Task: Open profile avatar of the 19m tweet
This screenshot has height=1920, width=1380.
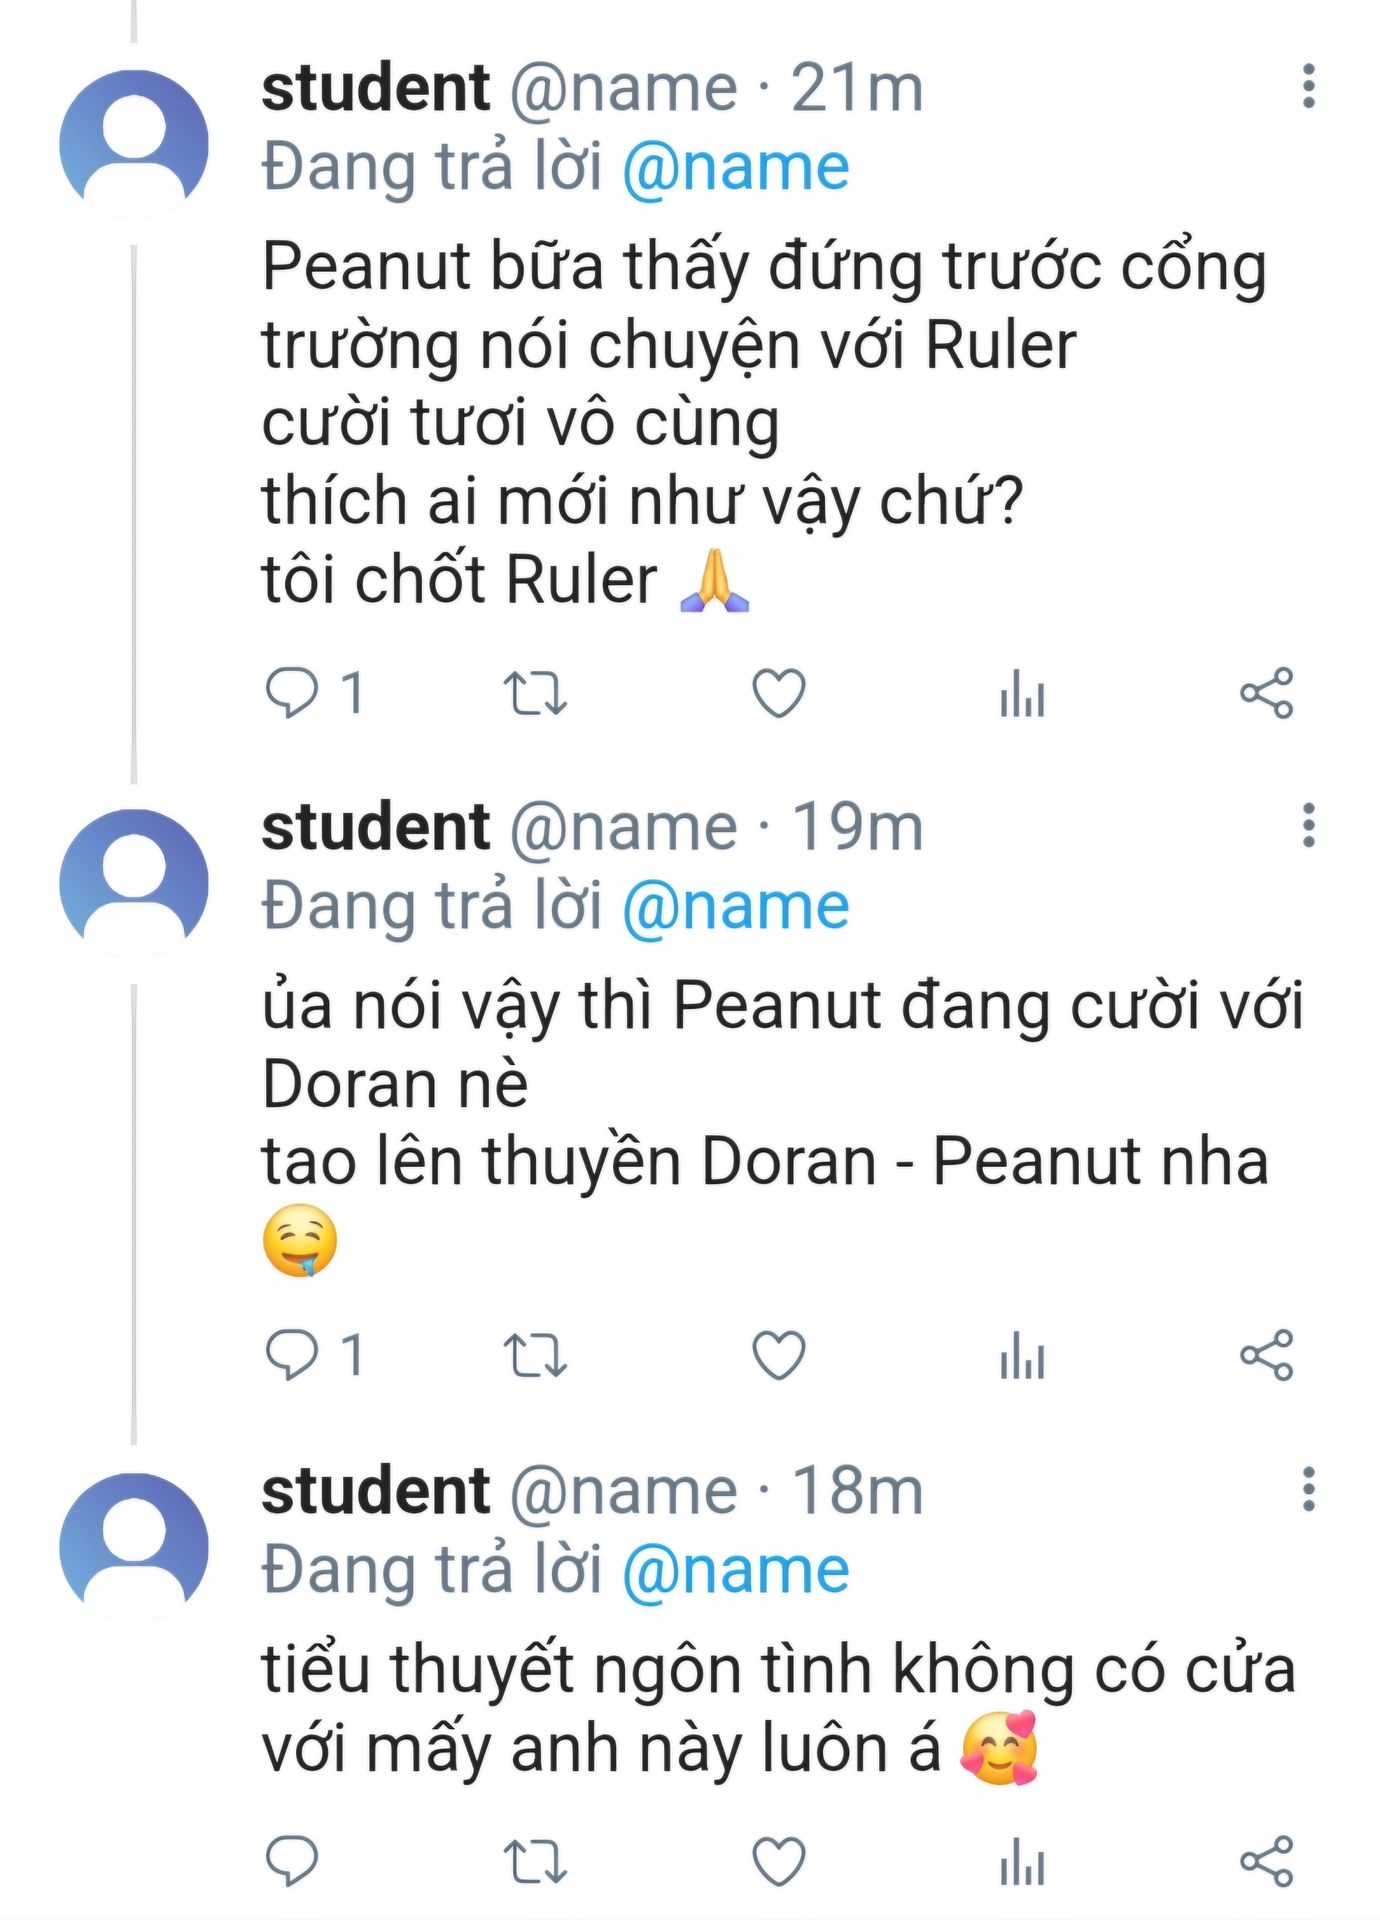Action: pos(134,883)
